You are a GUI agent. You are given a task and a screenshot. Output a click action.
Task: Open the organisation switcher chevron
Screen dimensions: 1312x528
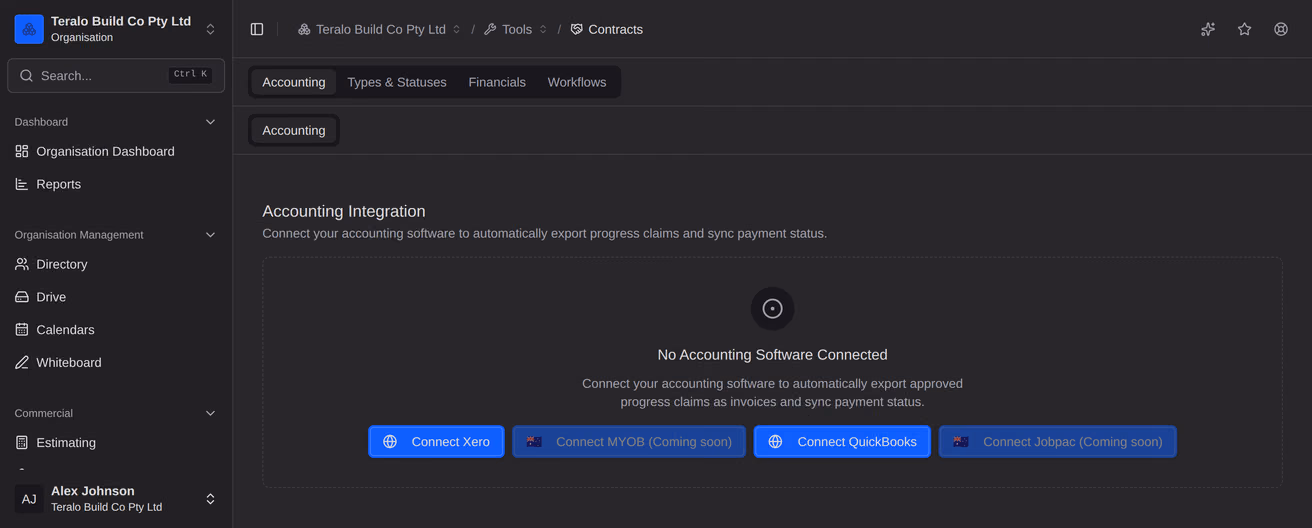[x=210, y=29]
